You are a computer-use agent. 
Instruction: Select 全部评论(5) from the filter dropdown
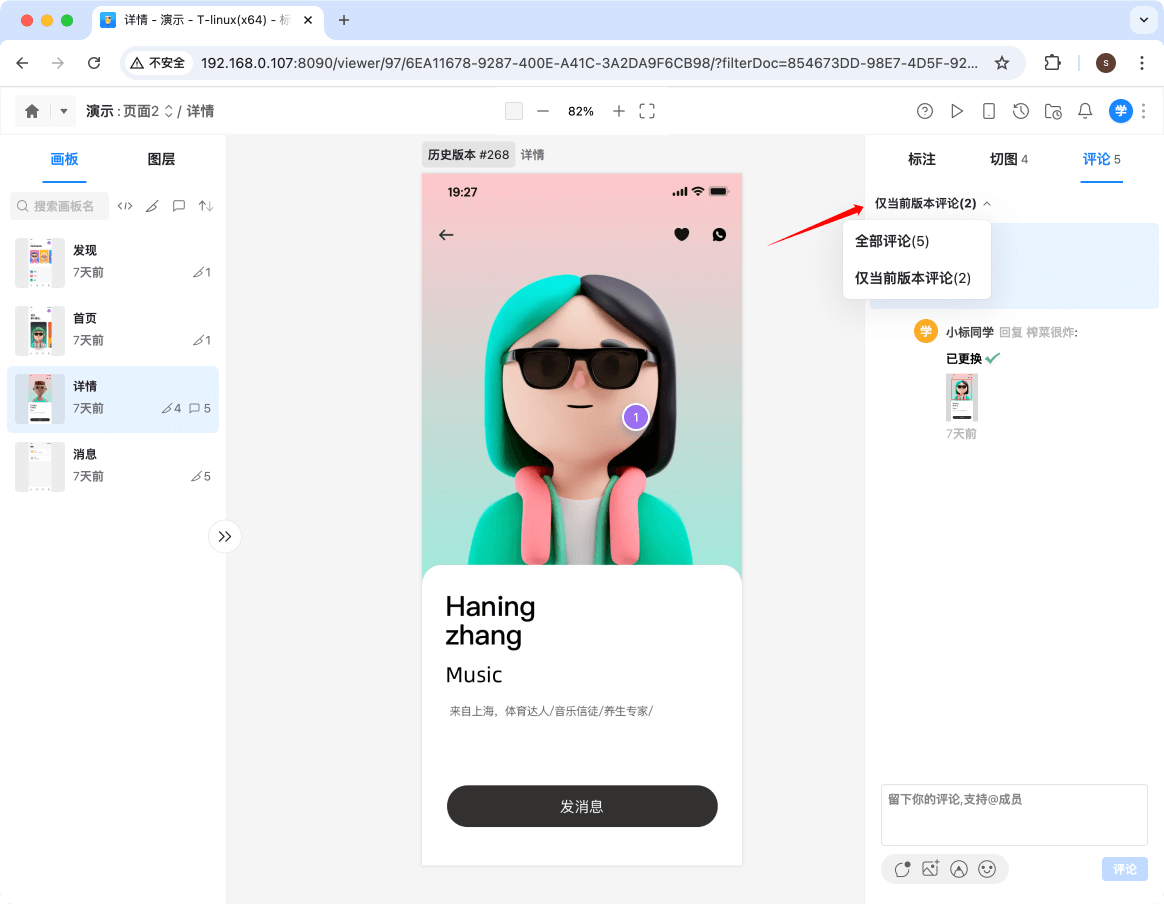coord(890,241)
